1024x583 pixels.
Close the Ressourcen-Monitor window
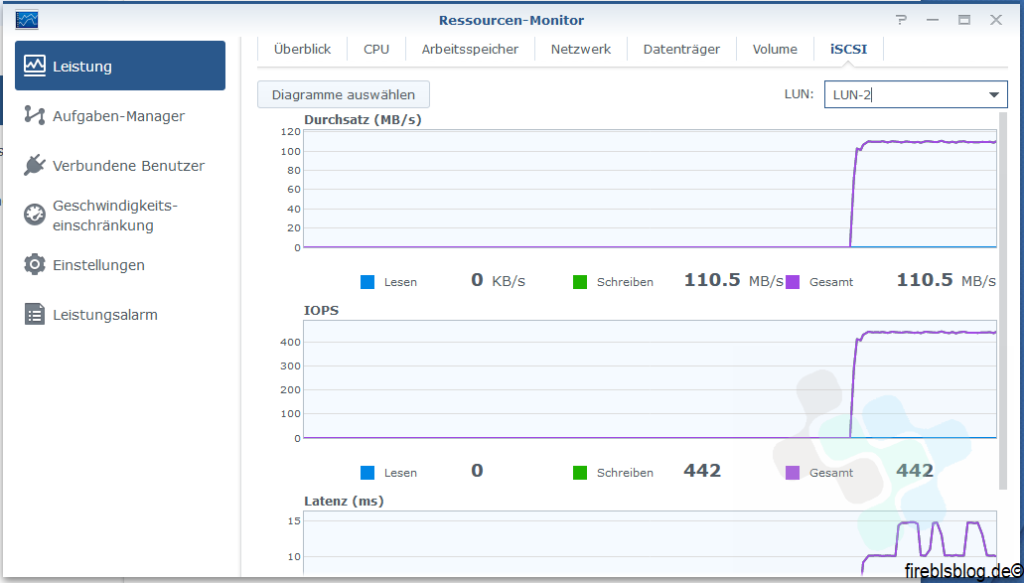(x=996, y=20)
